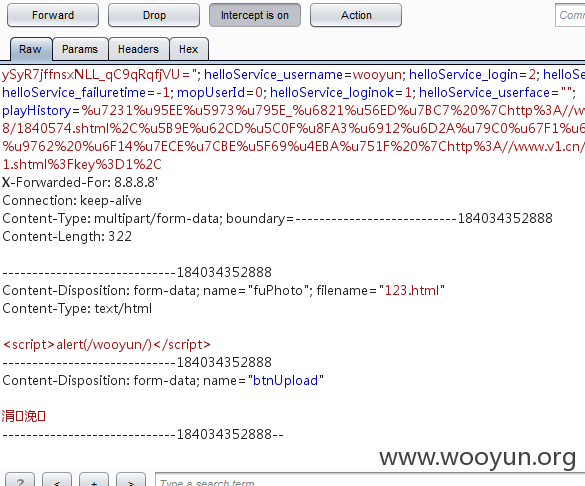Open the Hex tab
Image resolution: width=585 pixels, height=486 pixels.
189,49
